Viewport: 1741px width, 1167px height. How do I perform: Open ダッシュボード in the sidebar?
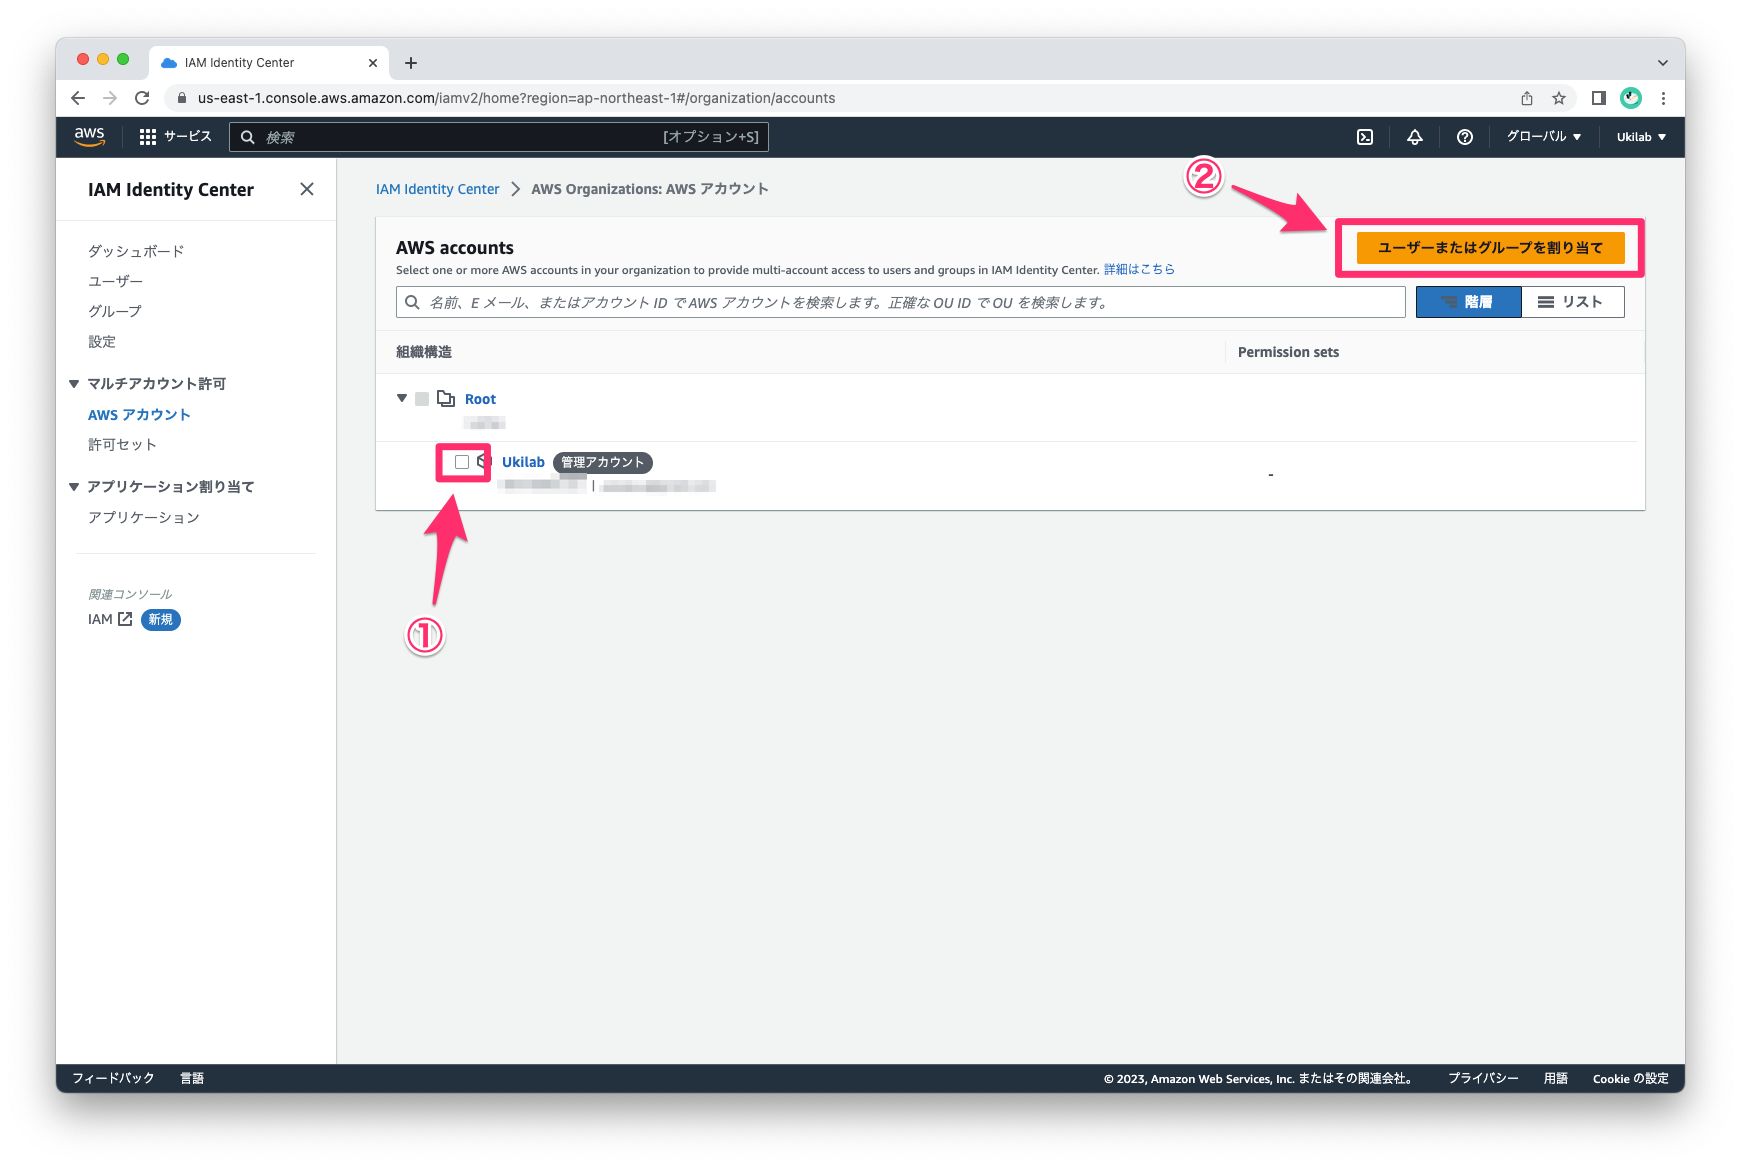pyautogui.click(x=136, y=251)
